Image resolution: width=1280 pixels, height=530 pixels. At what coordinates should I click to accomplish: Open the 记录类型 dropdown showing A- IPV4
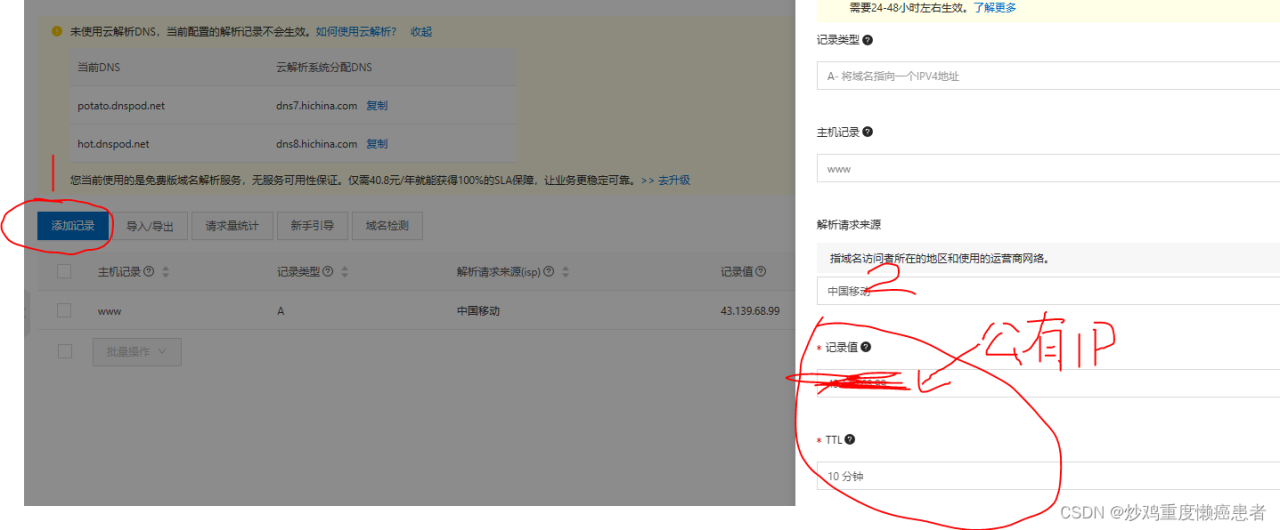point(1048,76)
